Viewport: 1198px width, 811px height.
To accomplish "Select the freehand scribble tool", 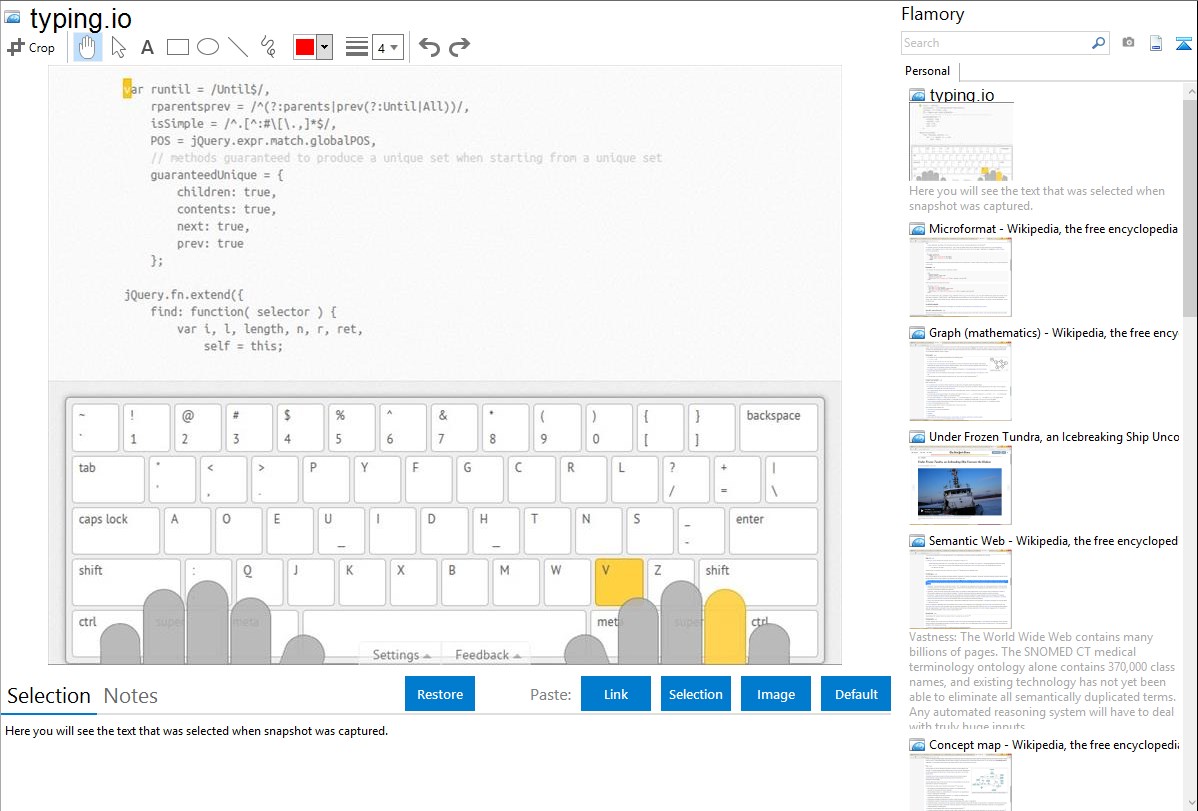I will (x=268, y=47).
